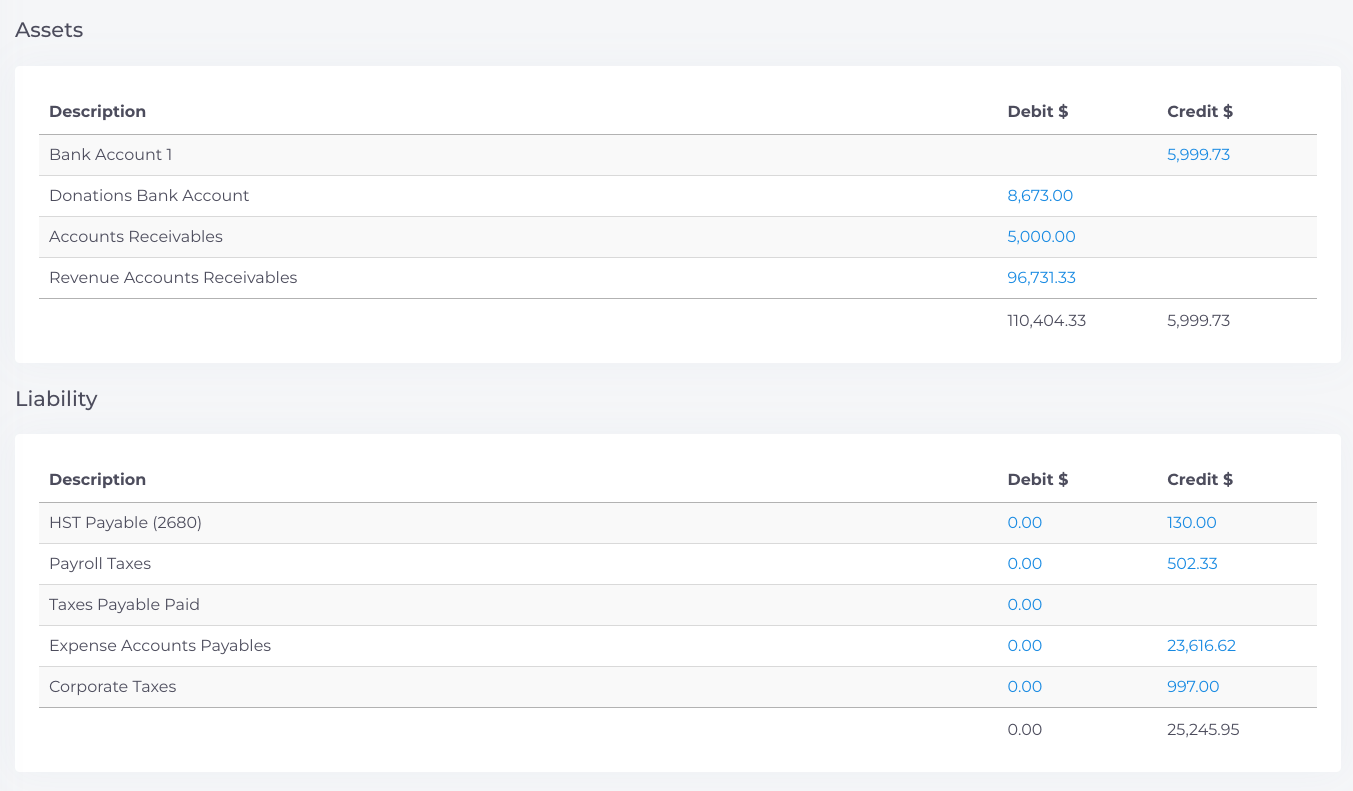Viewport: 1353px width, 791px height.
Task: Open Accounts Receivables debit 5,000.00
Action: coord(1041,237)
